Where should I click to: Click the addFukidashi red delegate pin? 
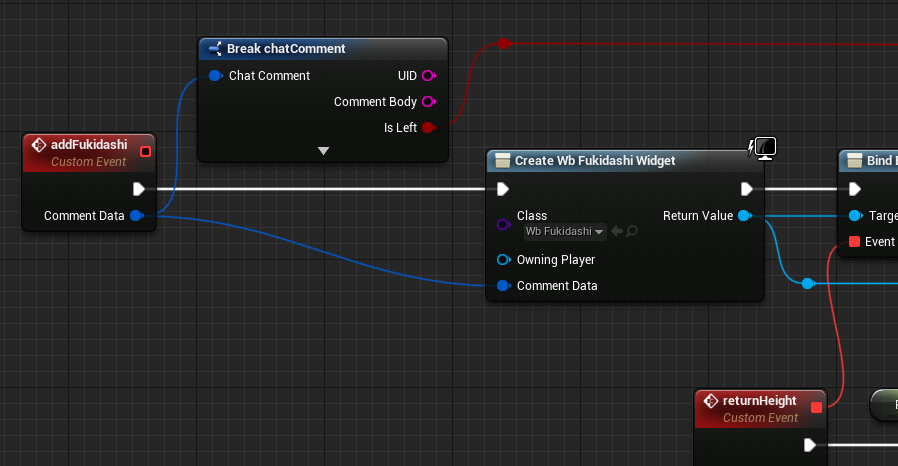145,151
